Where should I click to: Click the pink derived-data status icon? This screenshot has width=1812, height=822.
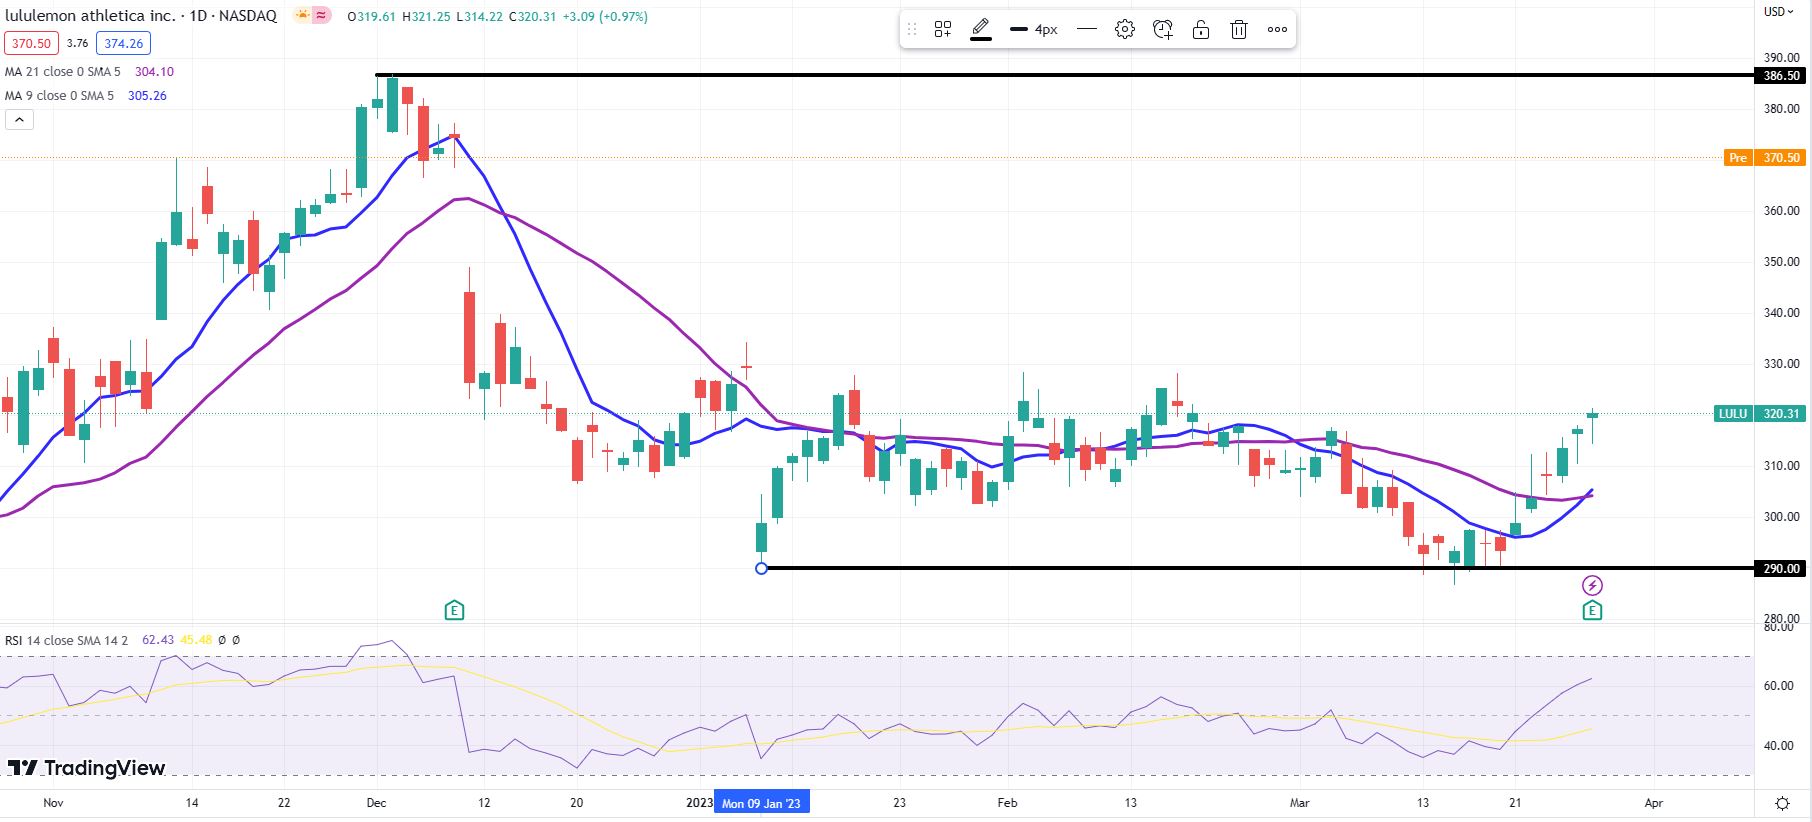[x=321, y=16]
